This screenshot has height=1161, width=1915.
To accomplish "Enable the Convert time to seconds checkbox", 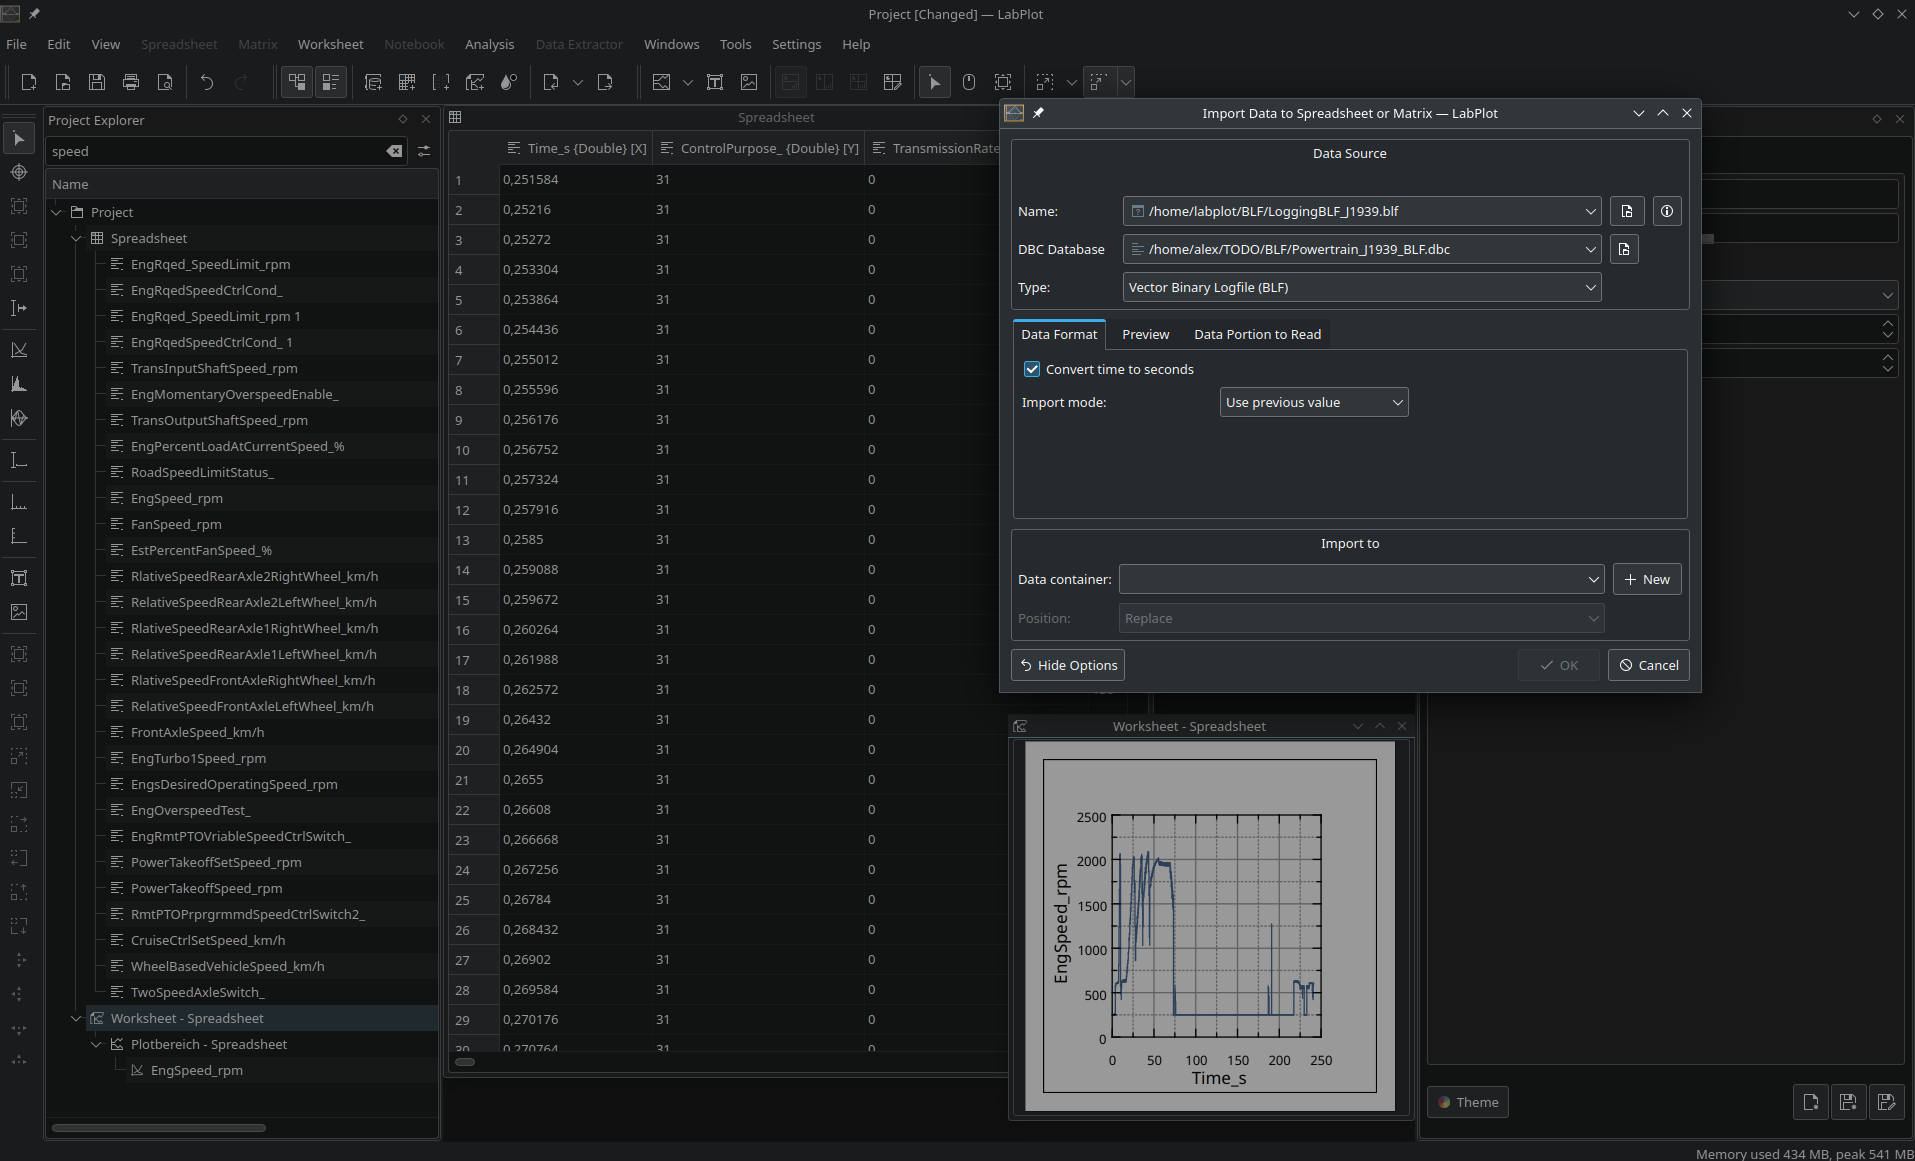I will click(1032, 369).
